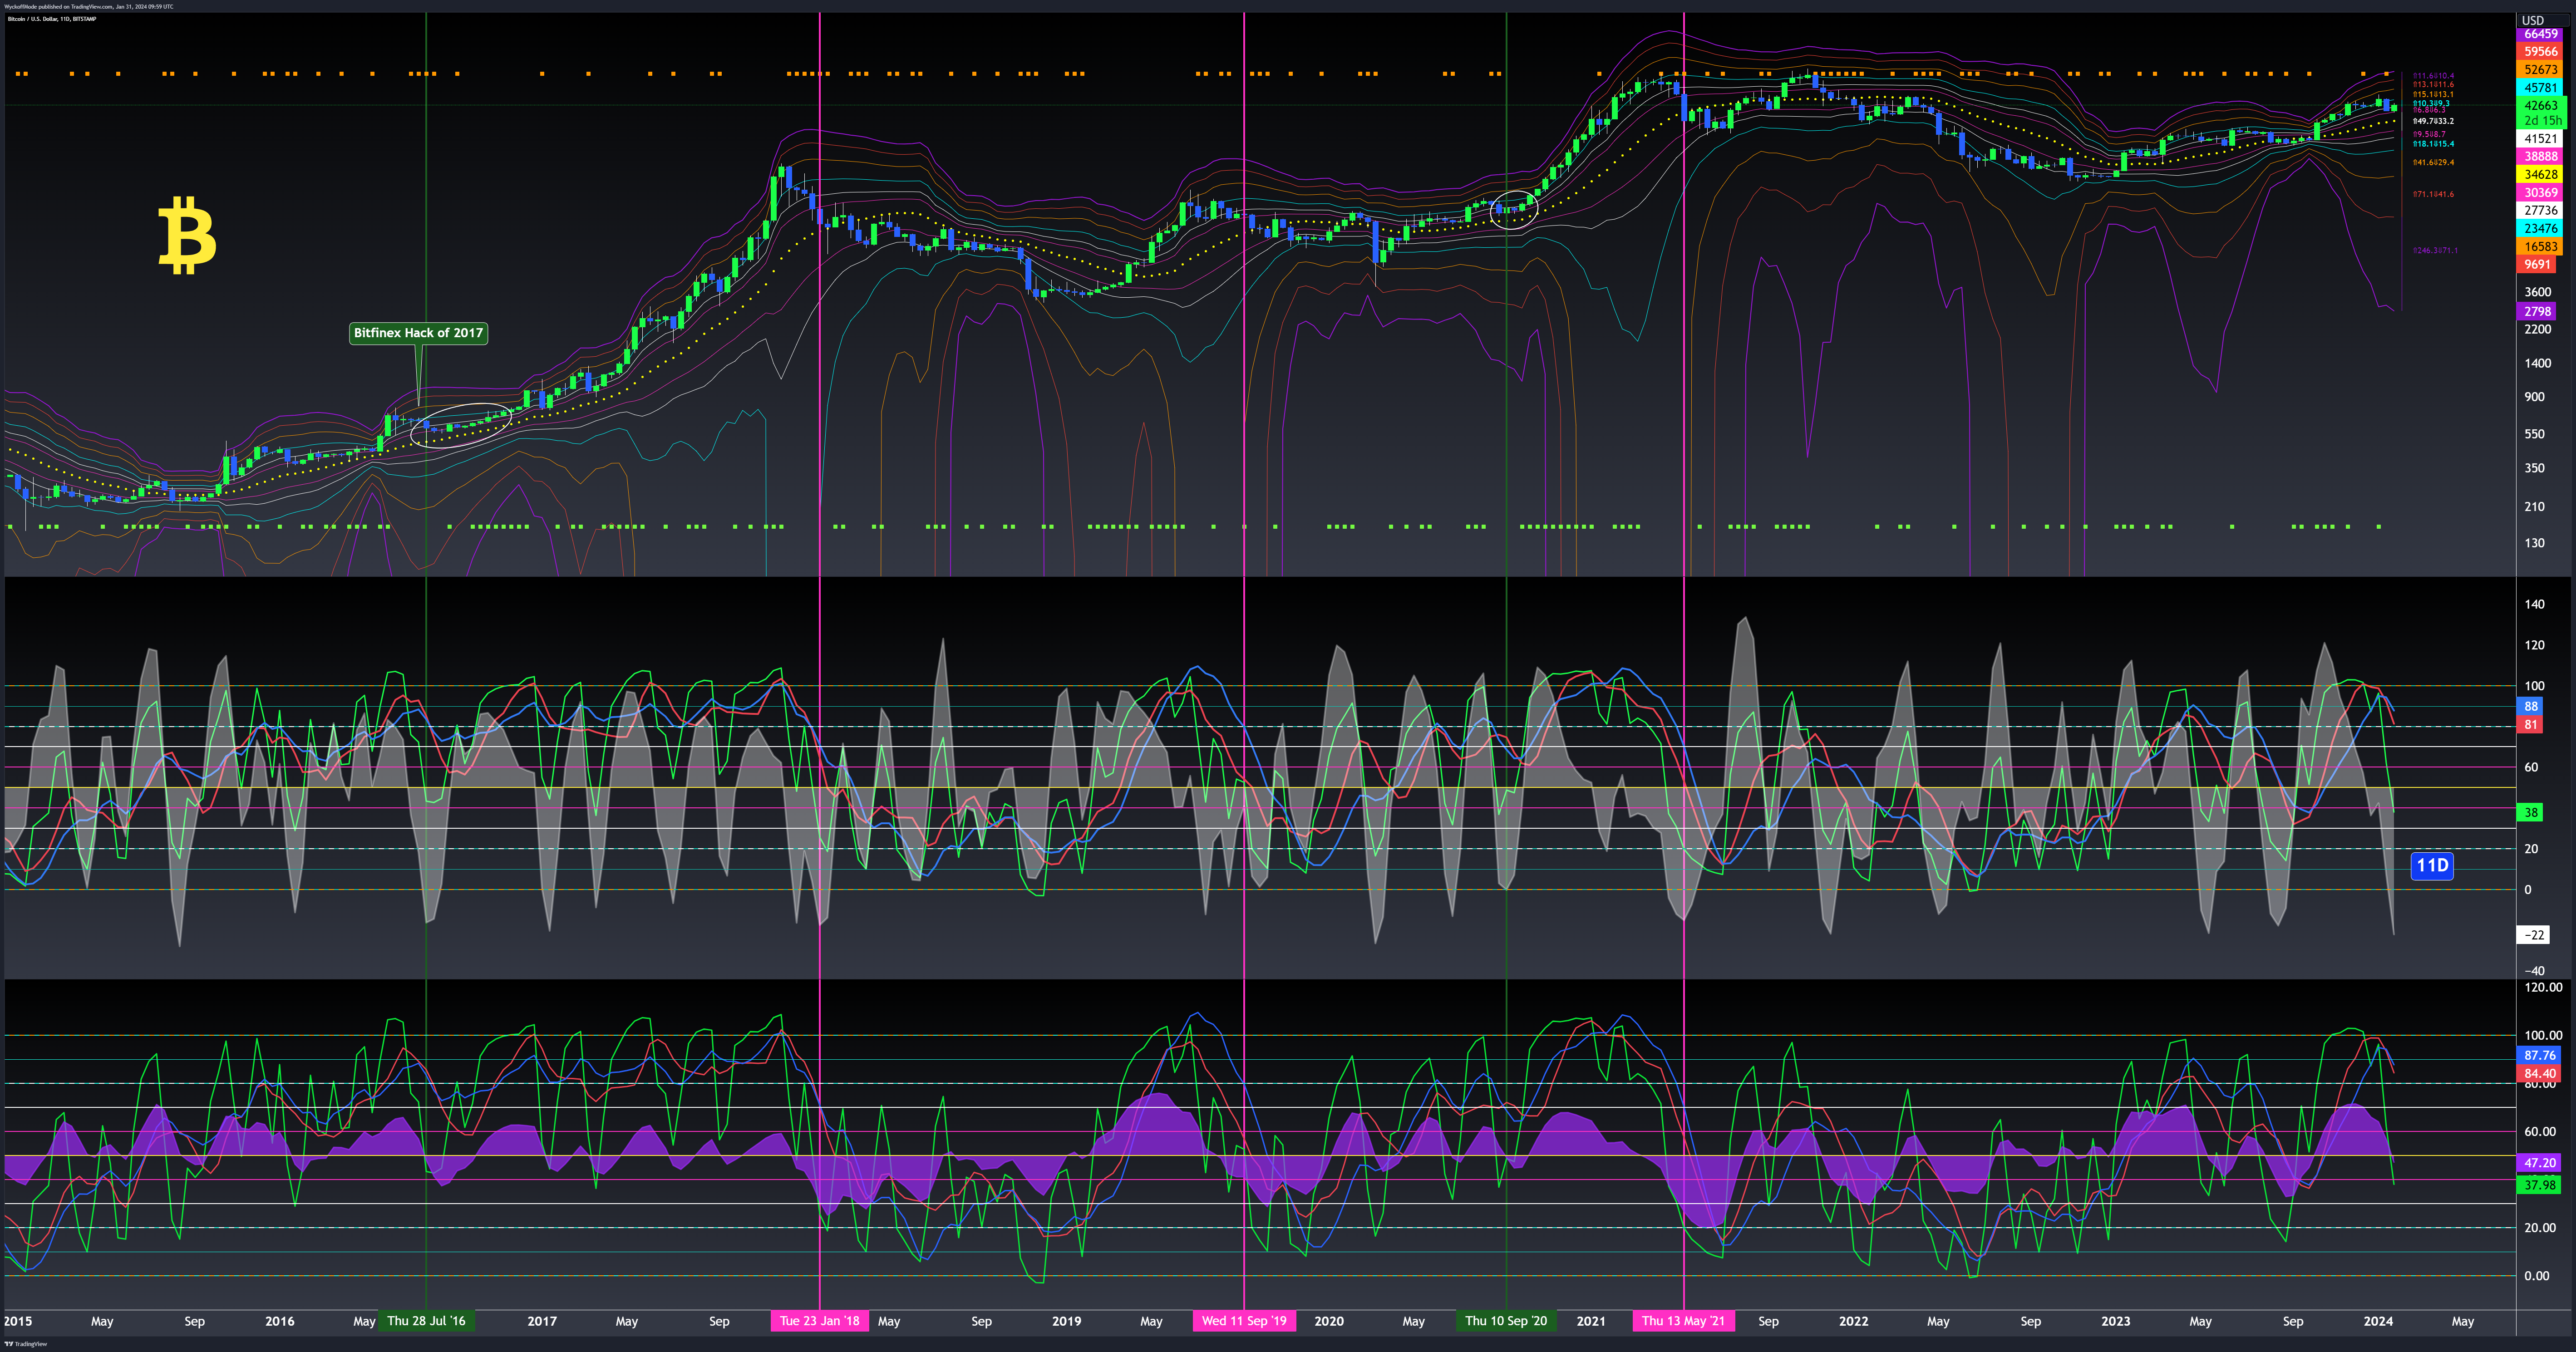
Task: Select the Bitfinex Hack of 2017 callout
Action: click(418, 333)
